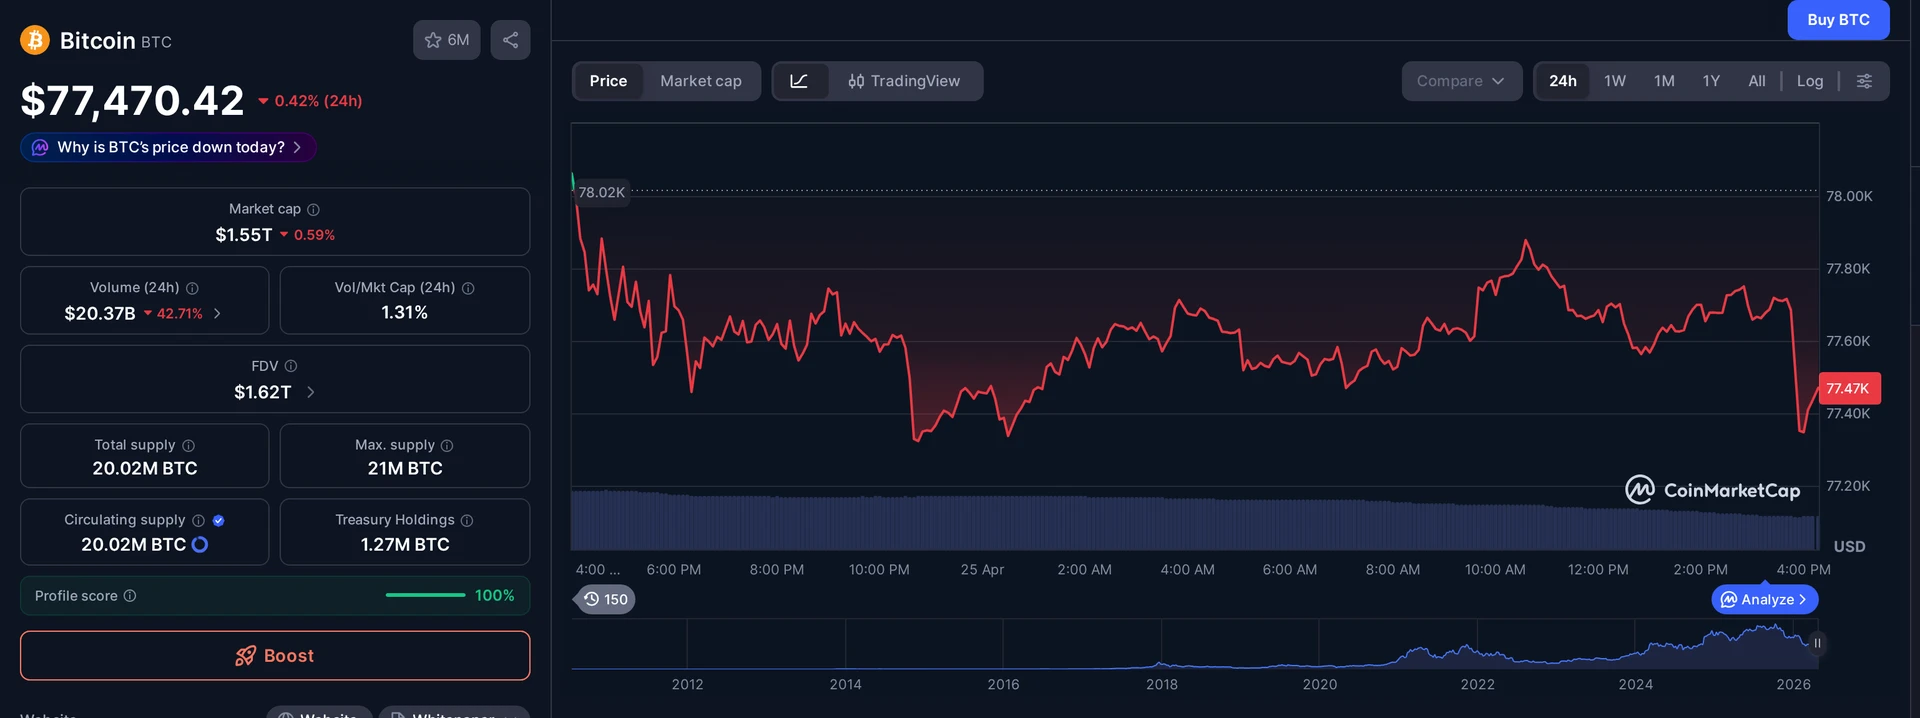Switch to TradingView chart
This screenshot has width=1920, height=718.
(904, 81)
